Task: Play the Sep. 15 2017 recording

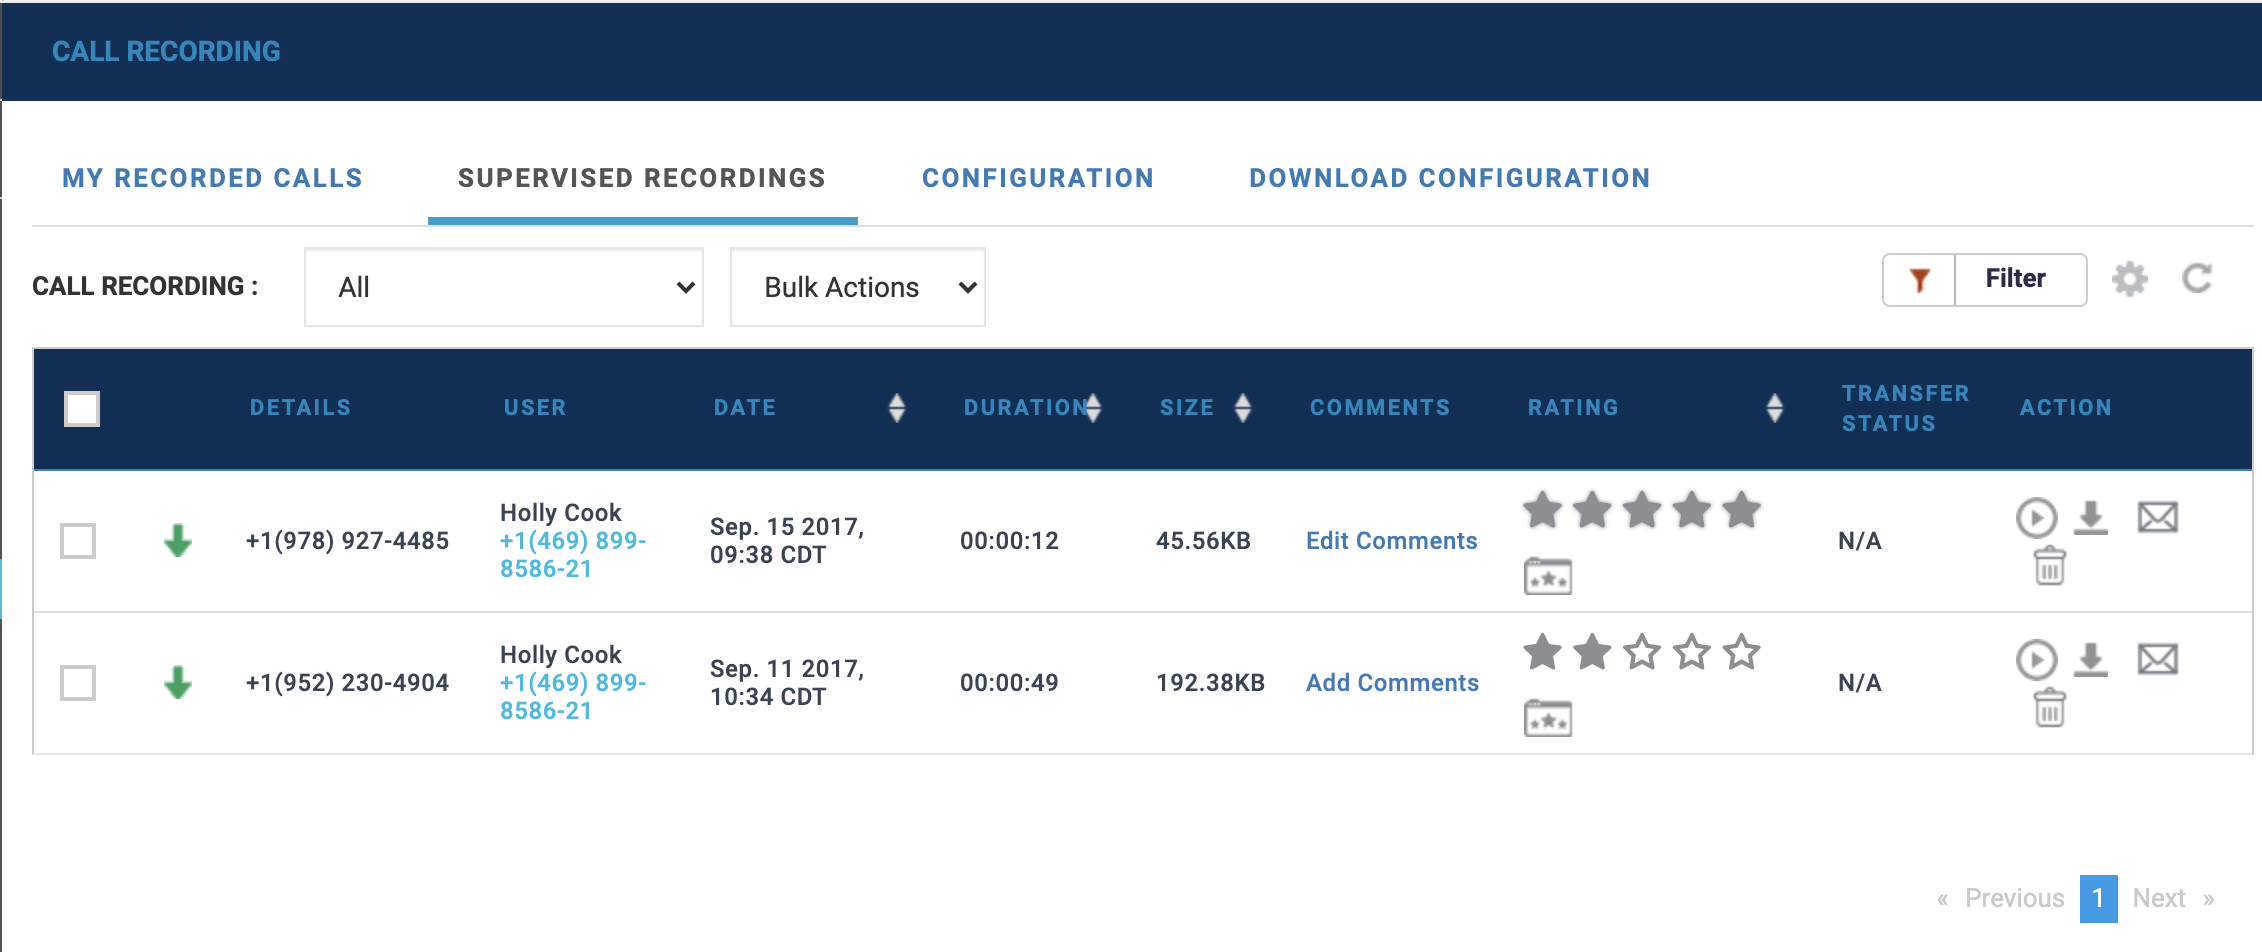Action: click(2036, 518)
